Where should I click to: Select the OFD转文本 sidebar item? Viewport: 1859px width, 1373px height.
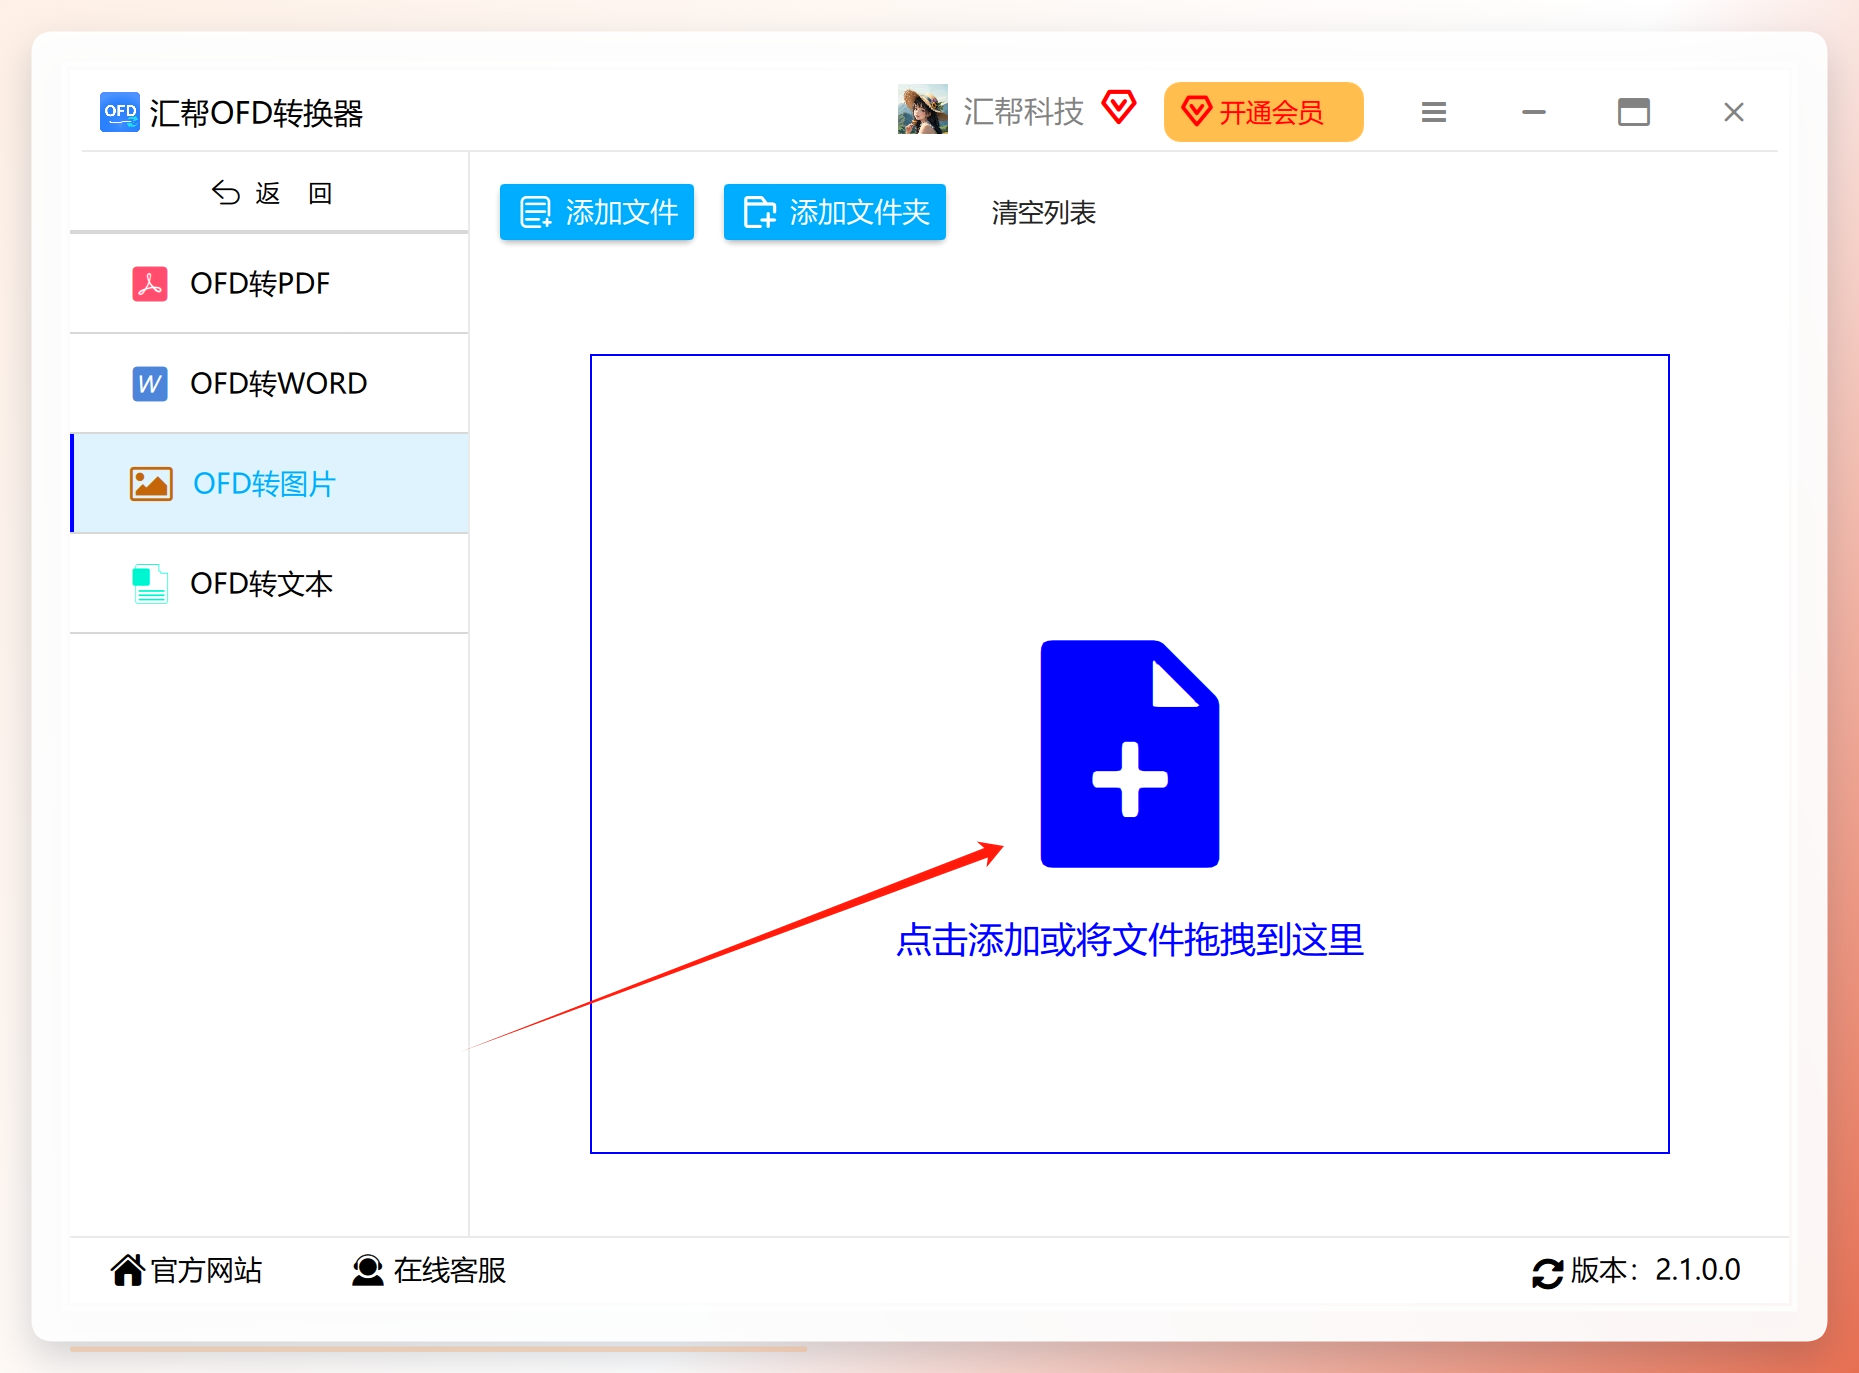click(269, 584)
